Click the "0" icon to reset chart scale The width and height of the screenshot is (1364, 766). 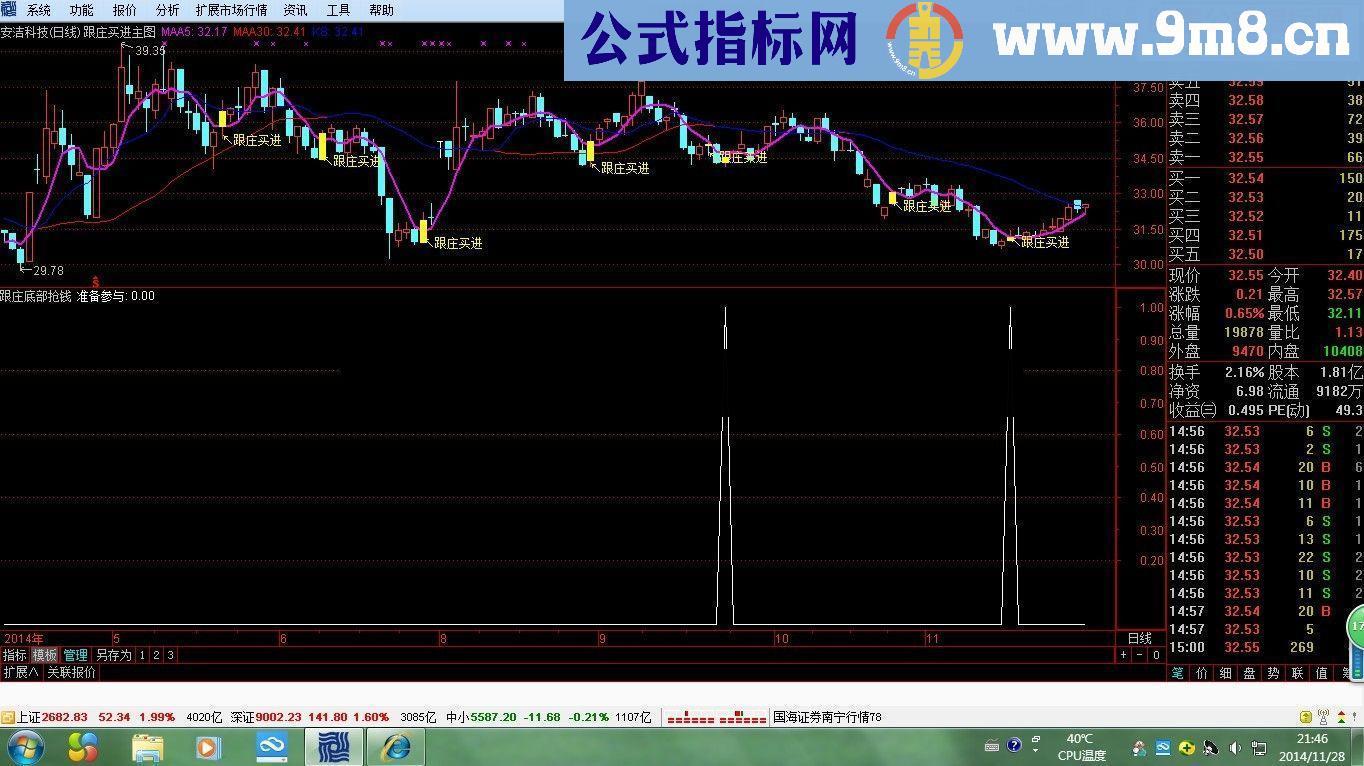click(x=1155, y=653)
